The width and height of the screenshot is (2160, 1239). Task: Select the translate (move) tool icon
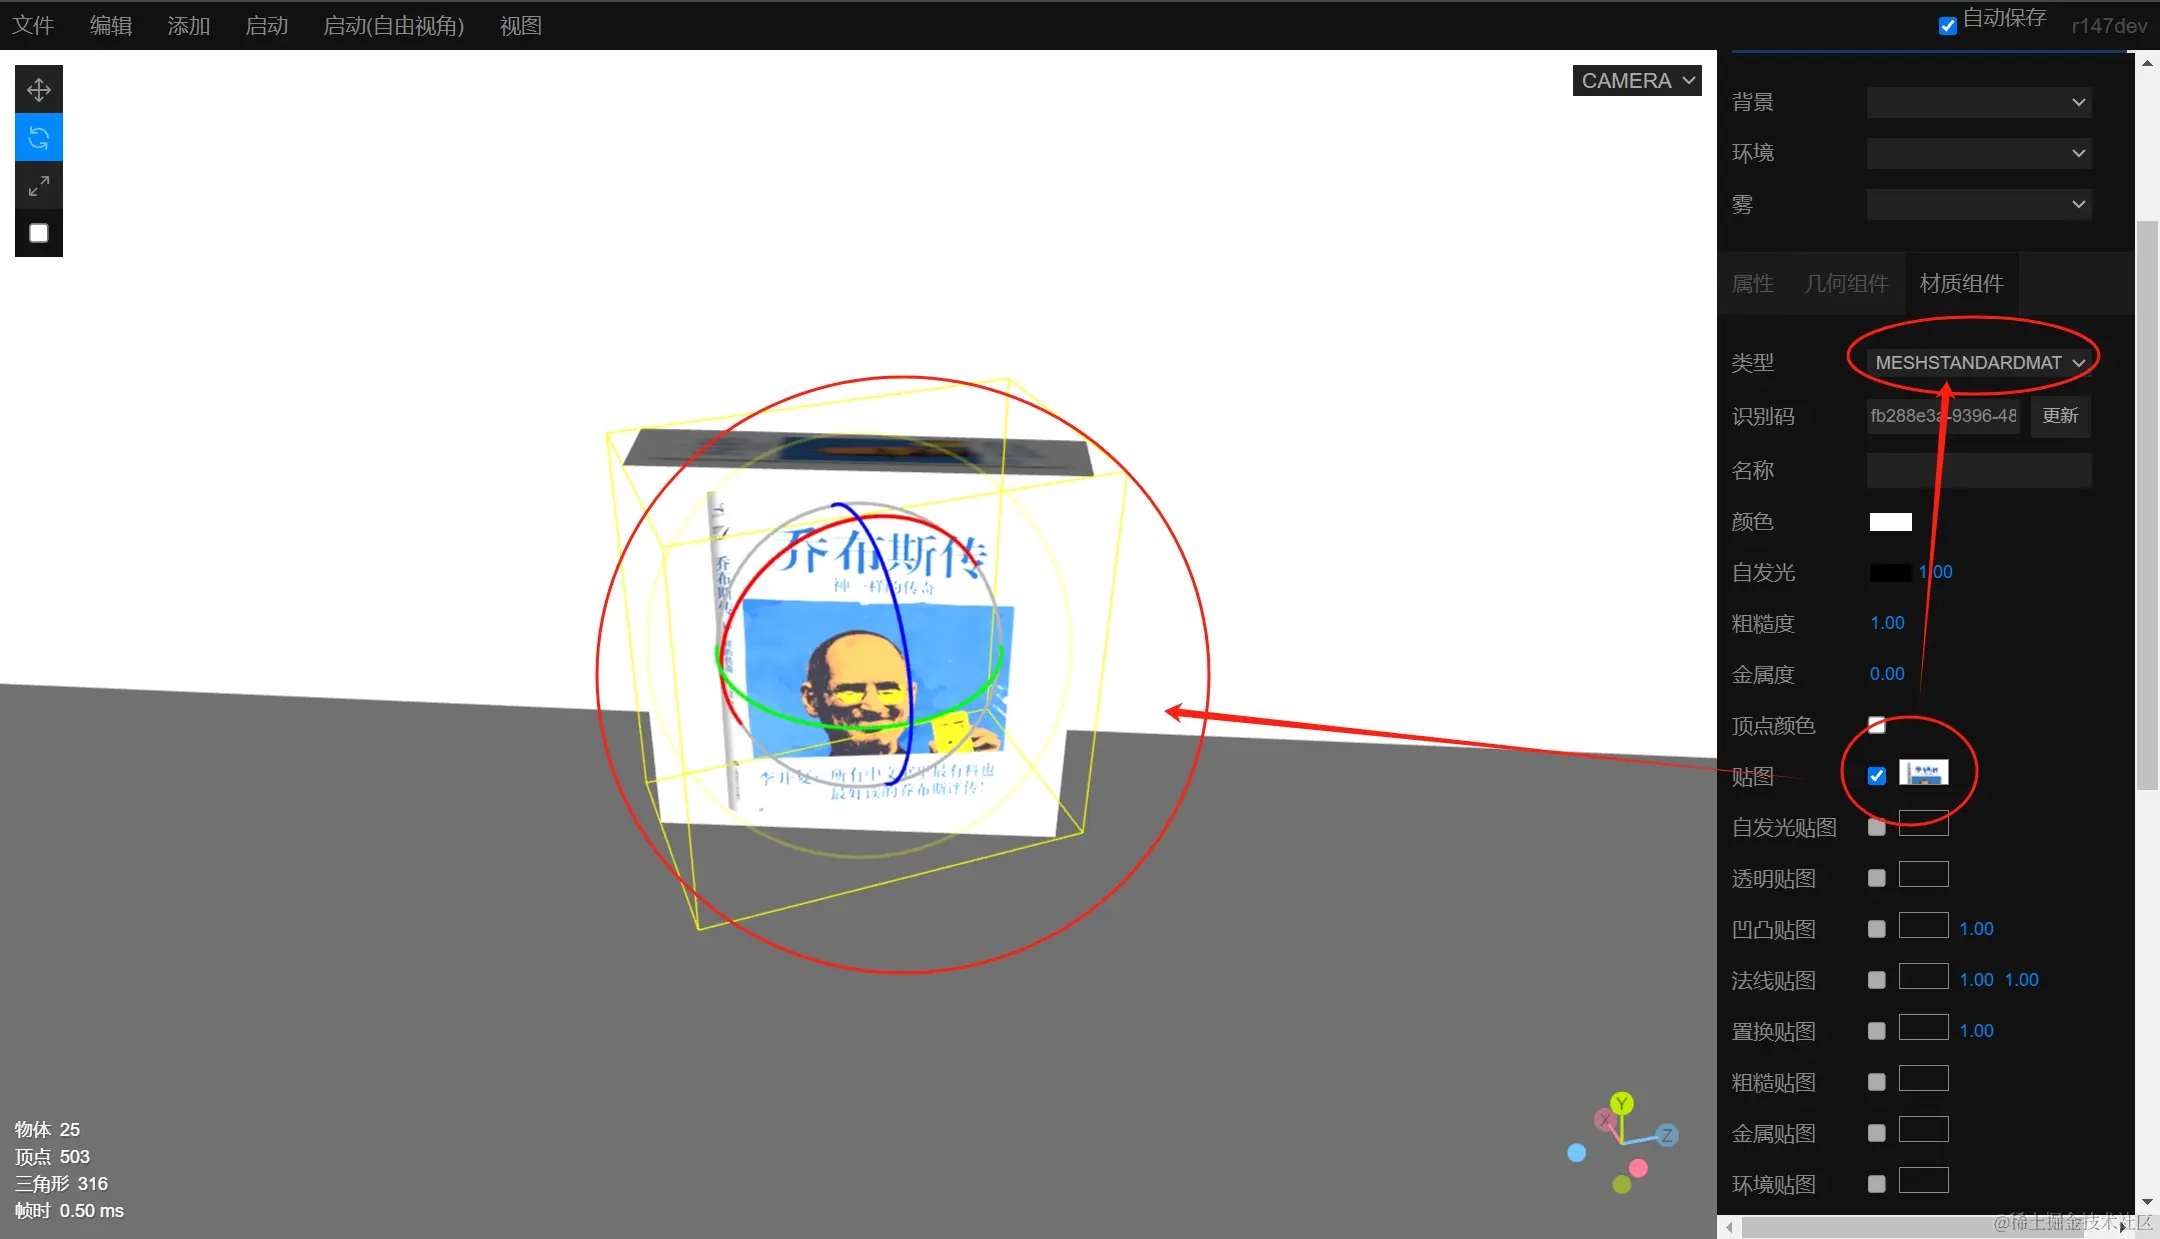point(39,90)
